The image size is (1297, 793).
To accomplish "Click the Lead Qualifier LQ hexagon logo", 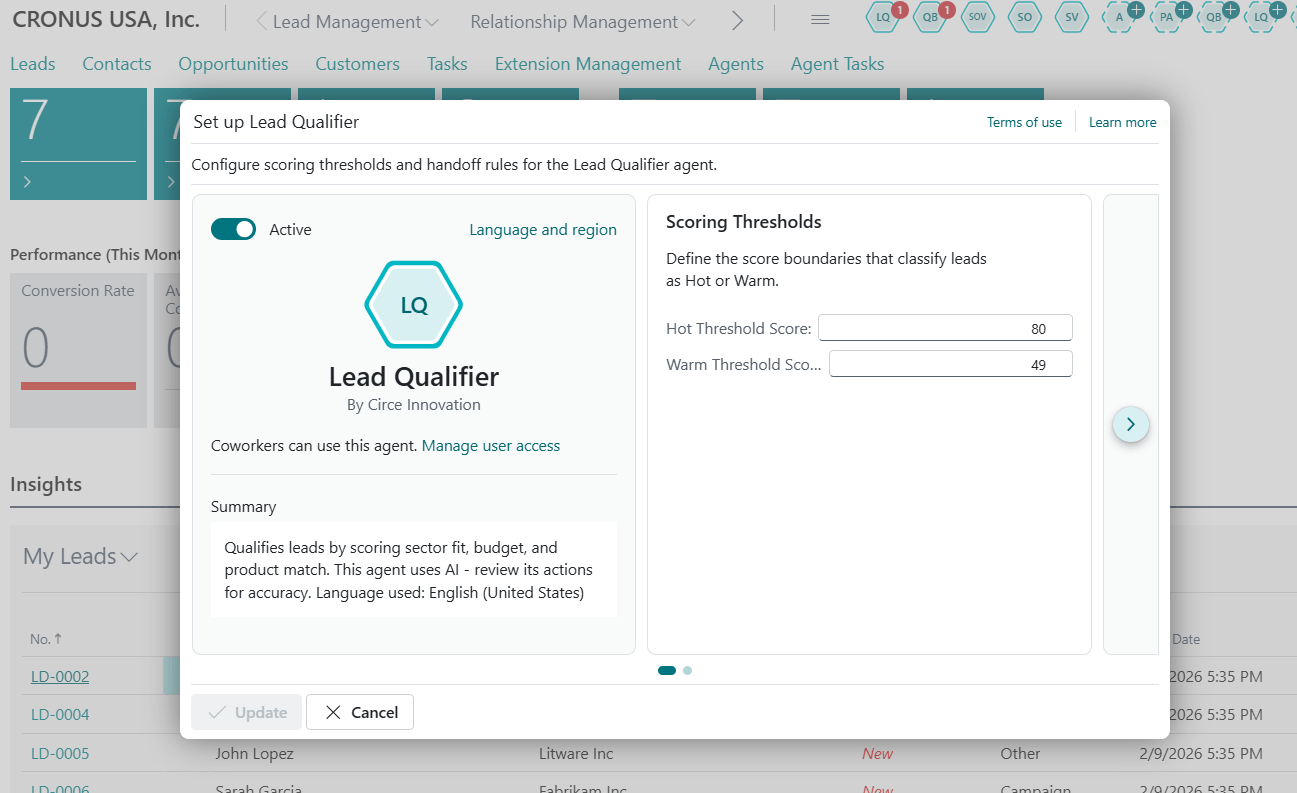I will click(x=414, y=306).
